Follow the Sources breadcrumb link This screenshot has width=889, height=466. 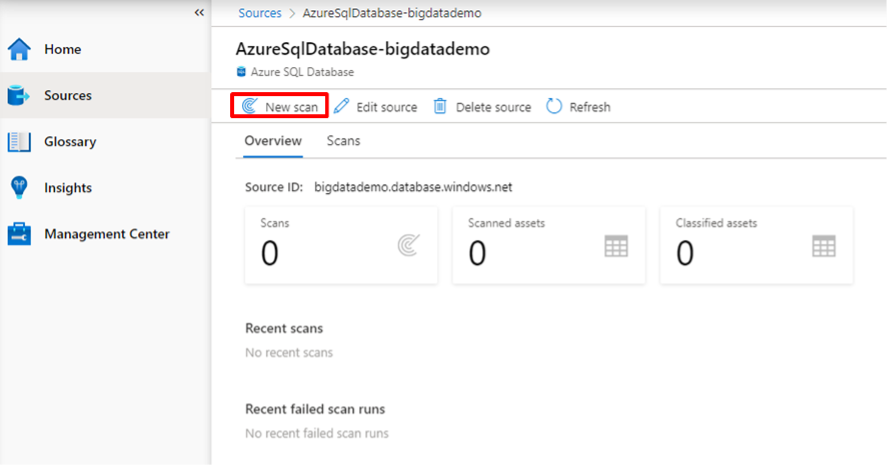coord(260,13)
